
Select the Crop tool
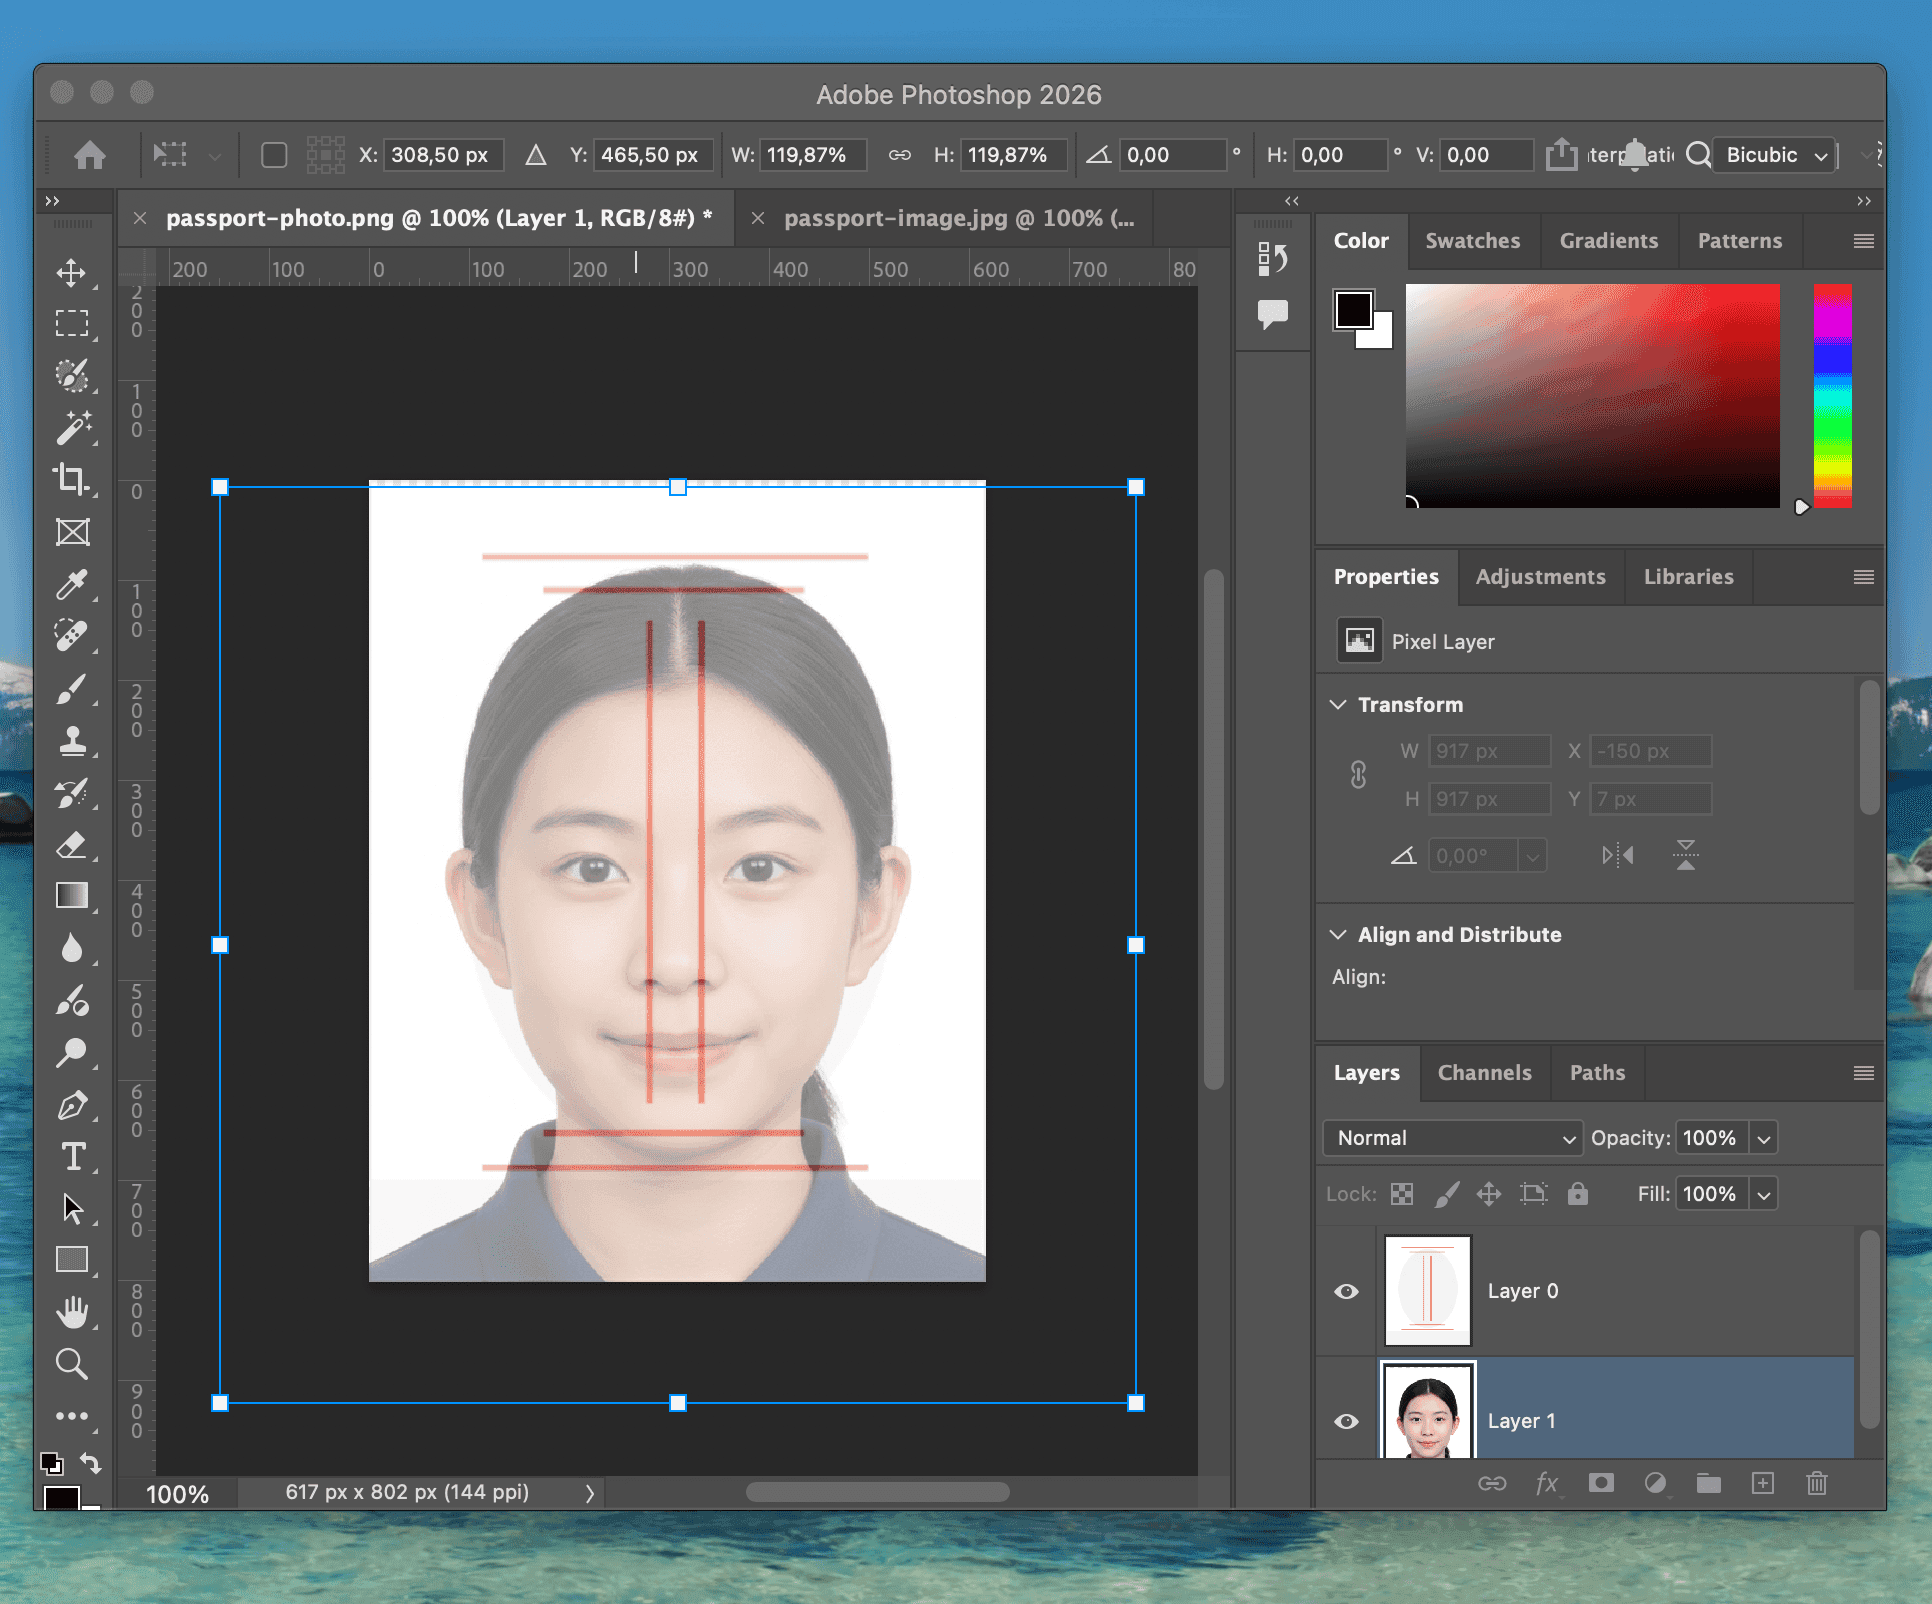(73, 479)
